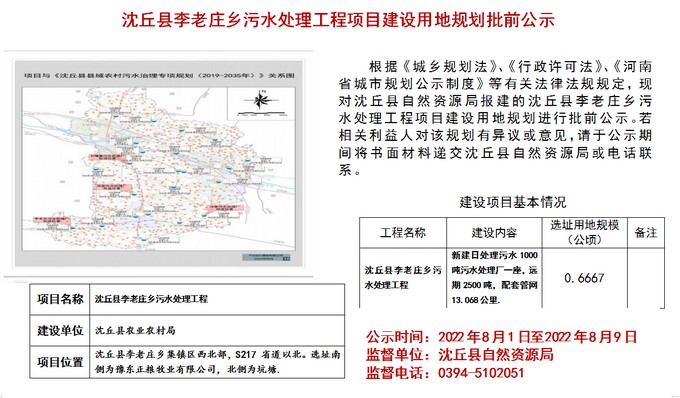Click the north compass rose on the map
This screenshot has height=398, width=680.
coord(261,100)
